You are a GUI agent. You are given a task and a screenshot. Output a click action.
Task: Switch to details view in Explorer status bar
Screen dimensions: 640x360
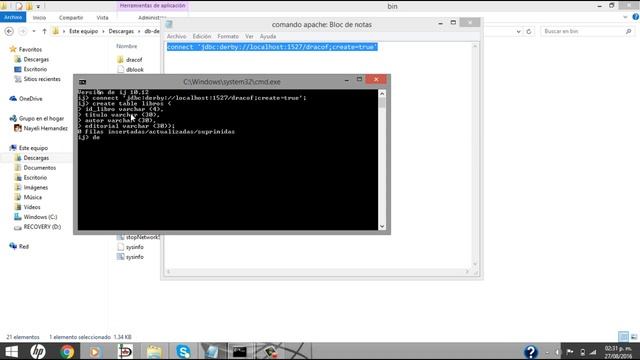click(623, 337)
